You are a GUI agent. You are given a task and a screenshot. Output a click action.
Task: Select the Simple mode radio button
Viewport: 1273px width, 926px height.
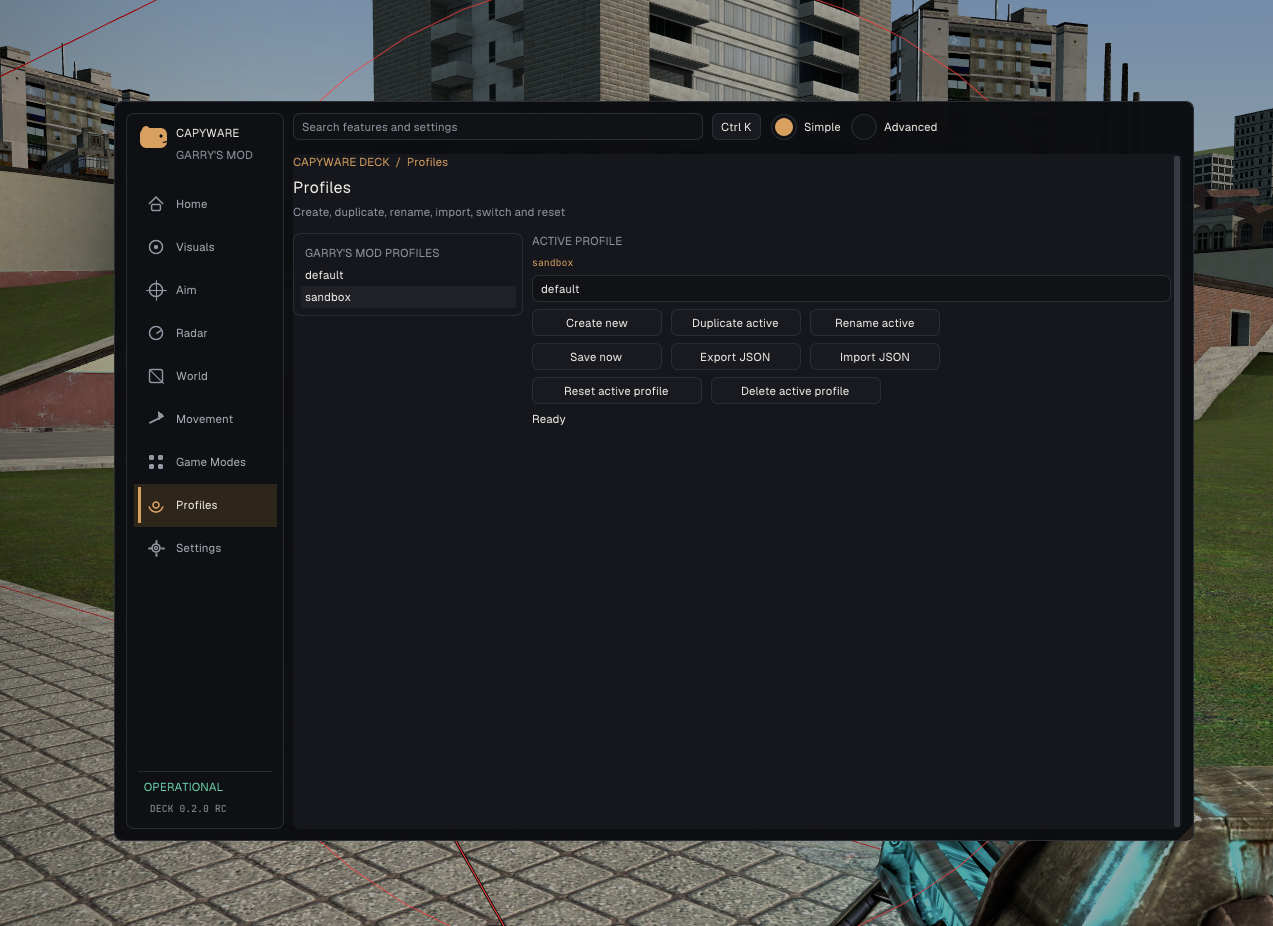tap(784, 127)
